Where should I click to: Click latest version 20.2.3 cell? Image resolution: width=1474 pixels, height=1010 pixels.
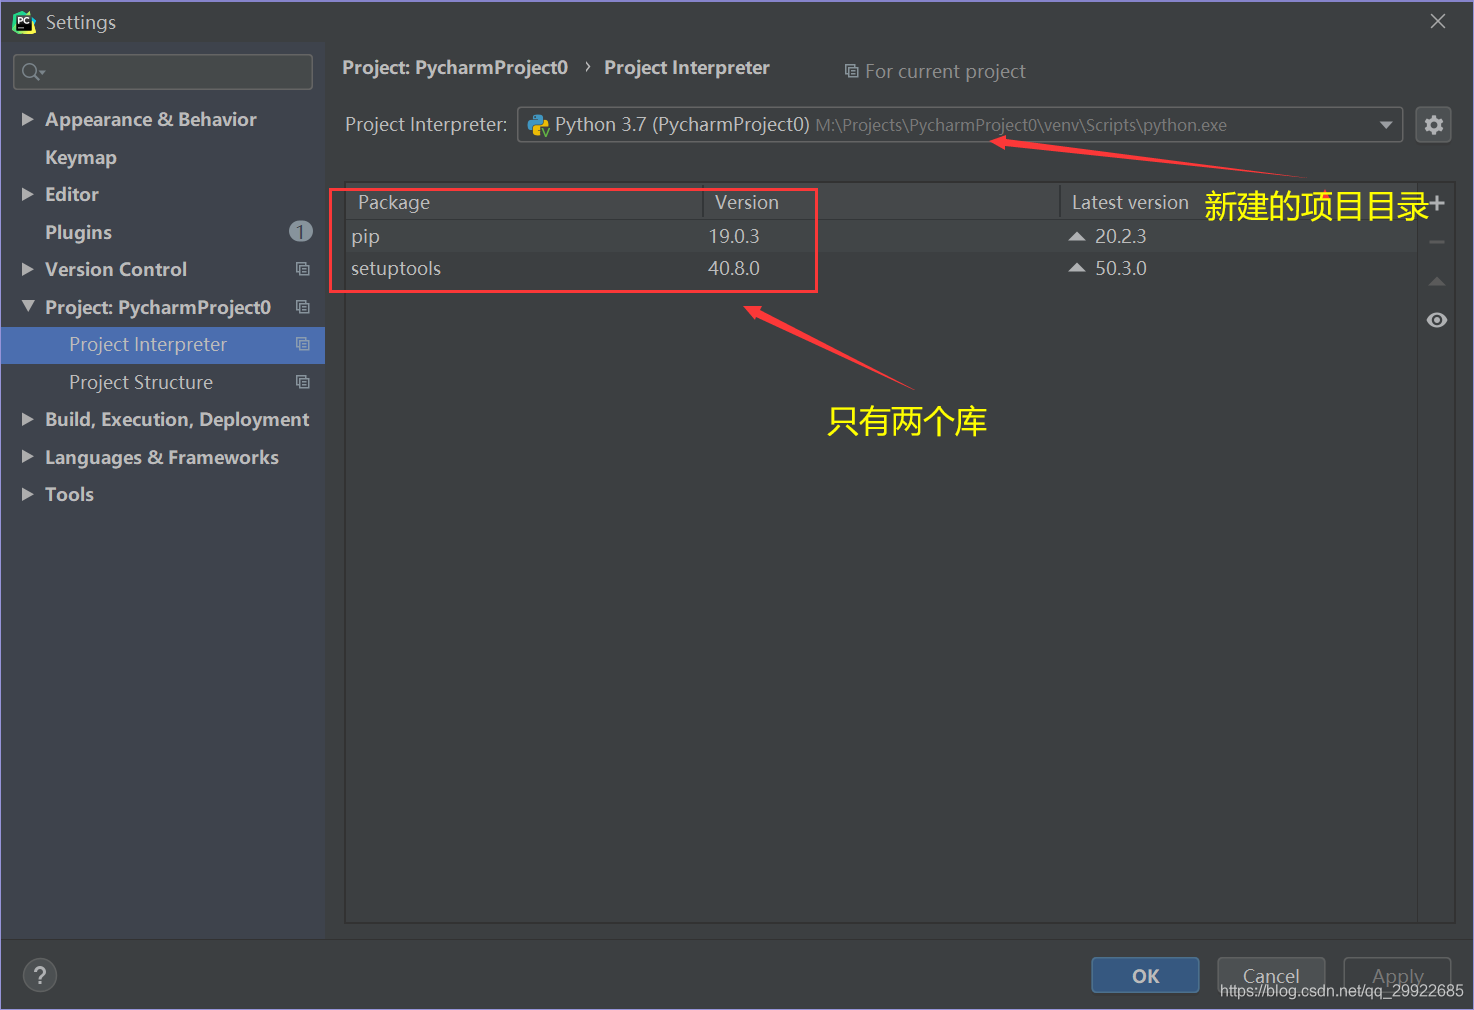[1120, 236]
